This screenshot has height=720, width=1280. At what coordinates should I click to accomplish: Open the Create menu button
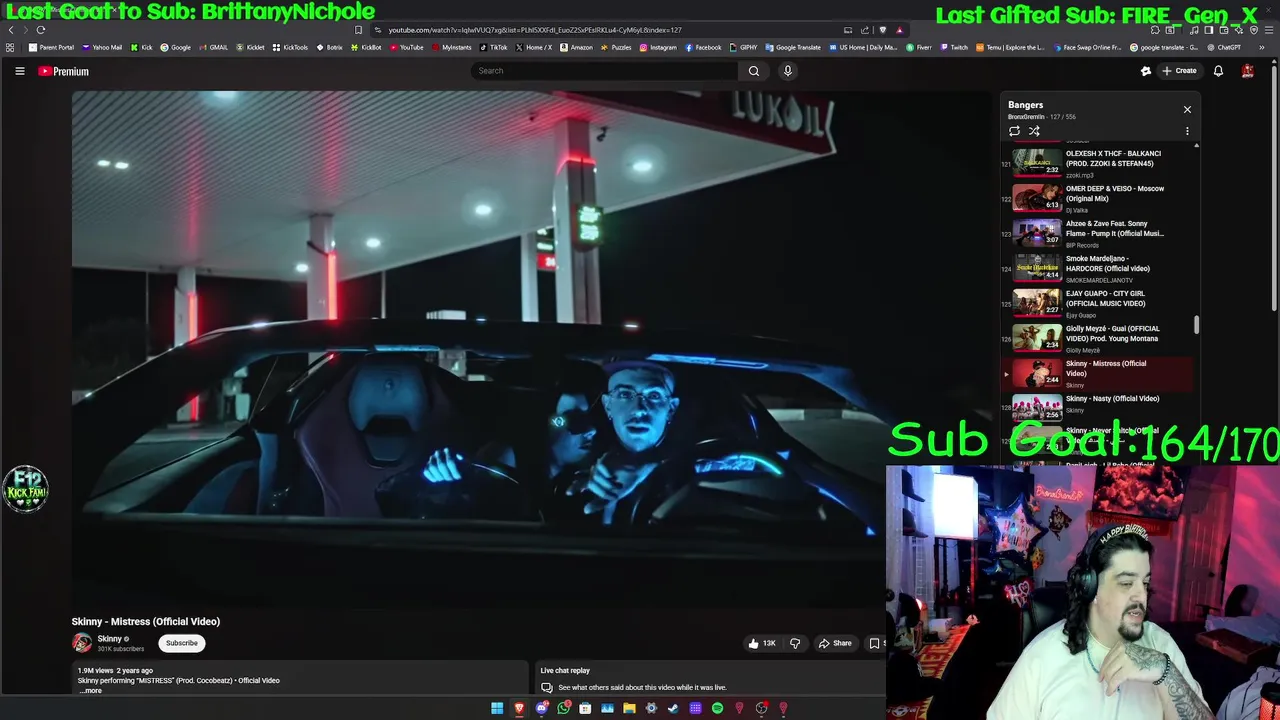point(1180,71)
